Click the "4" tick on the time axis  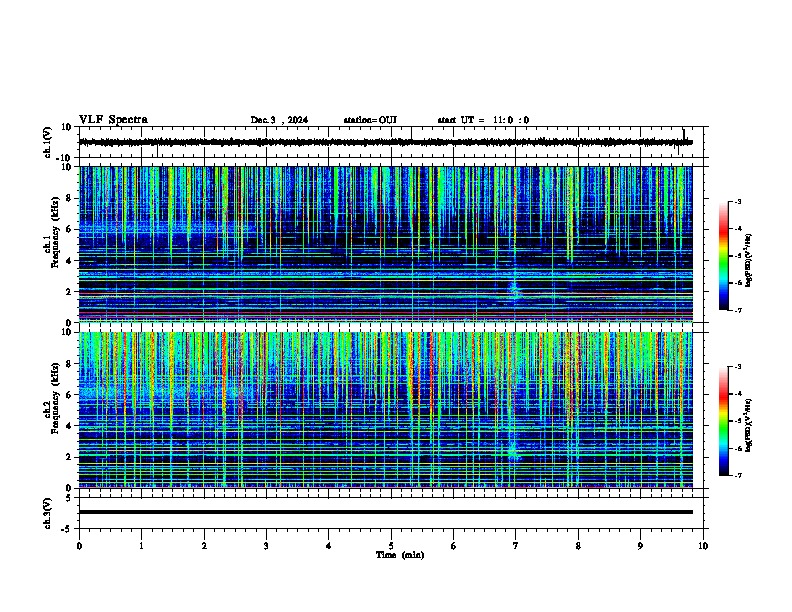click(329, 546)
